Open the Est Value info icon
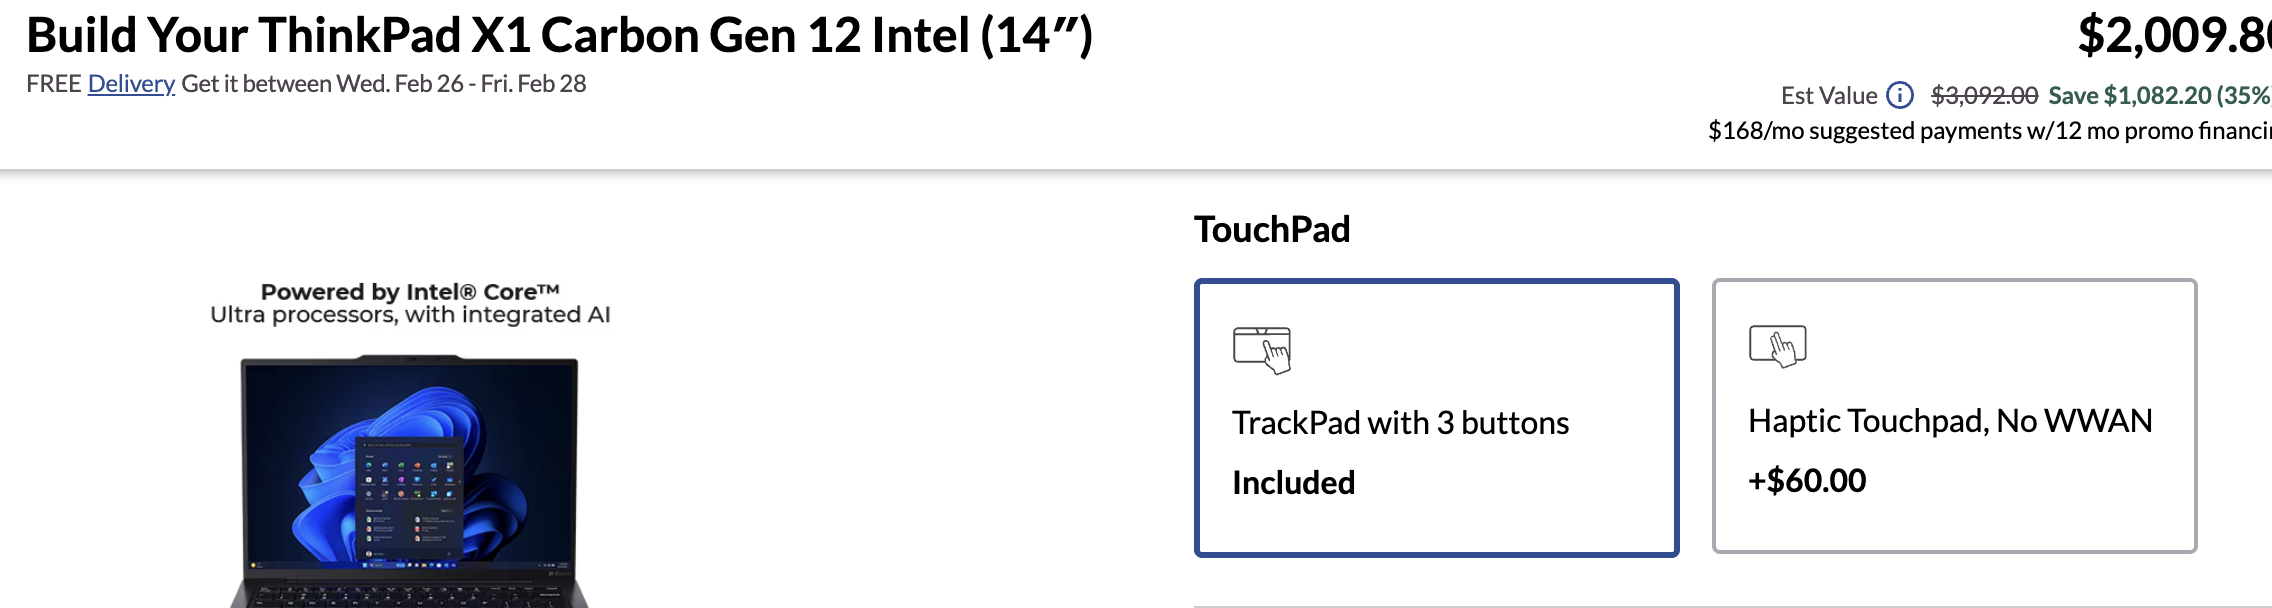 tap(1899, 95)
